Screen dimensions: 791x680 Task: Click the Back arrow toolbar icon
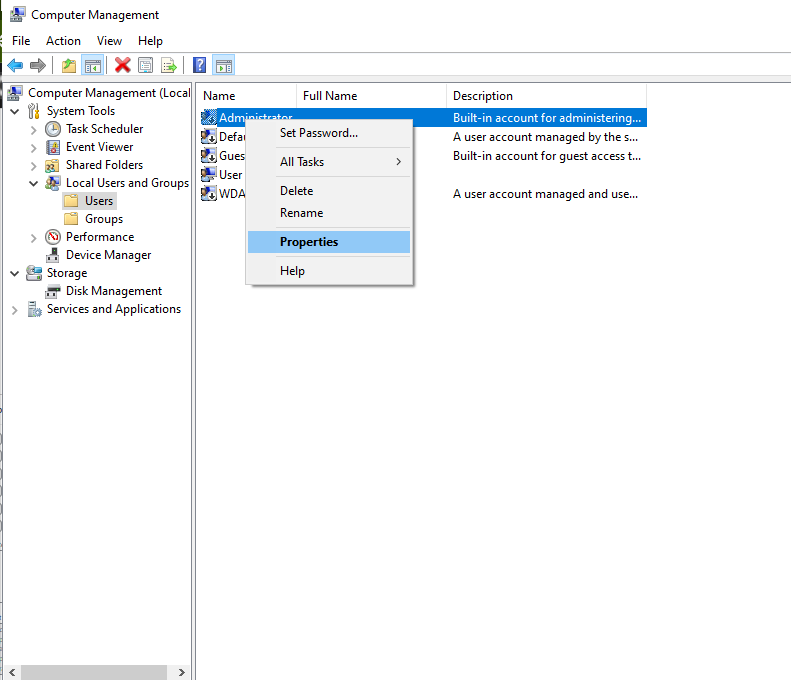[15, 65]
